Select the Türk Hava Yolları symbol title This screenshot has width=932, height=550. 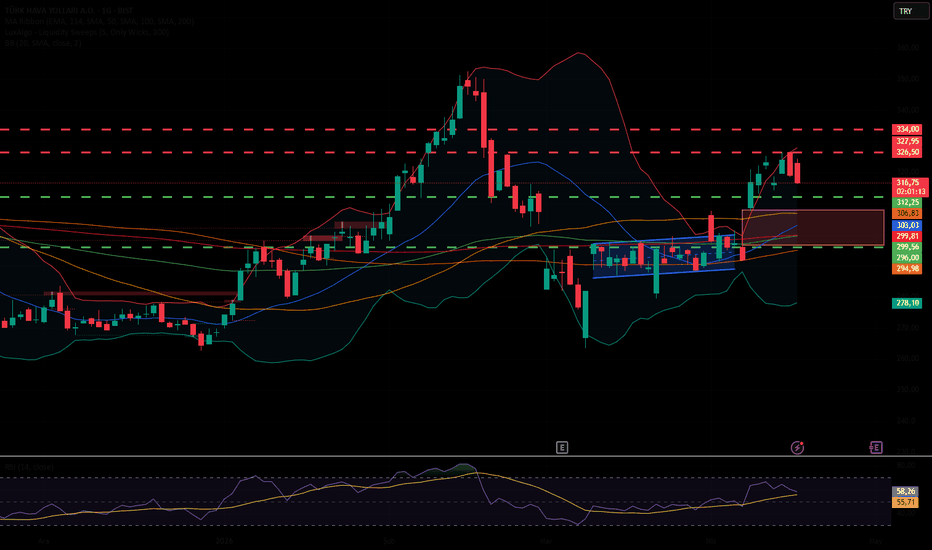coord(68,11)
